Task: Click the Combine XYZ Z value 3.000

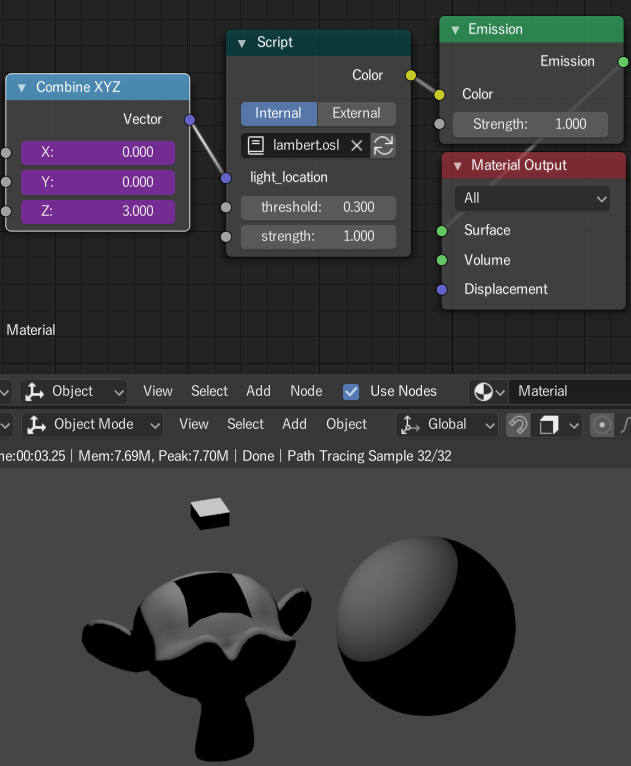Action: point(98,212)
